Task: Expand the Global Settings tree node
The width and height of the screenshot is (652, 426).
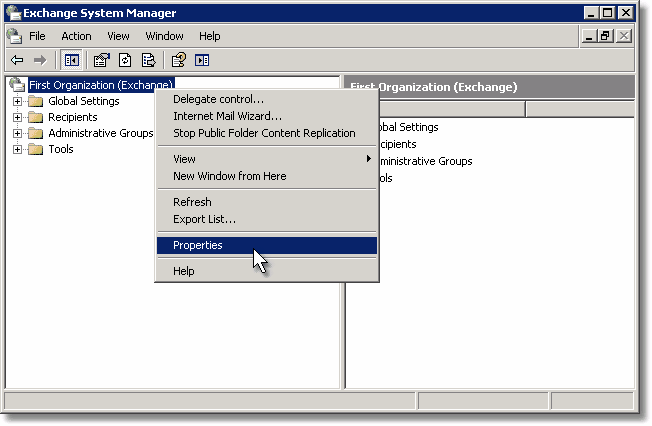Action: pyautogui.click(x=17, y=101)
